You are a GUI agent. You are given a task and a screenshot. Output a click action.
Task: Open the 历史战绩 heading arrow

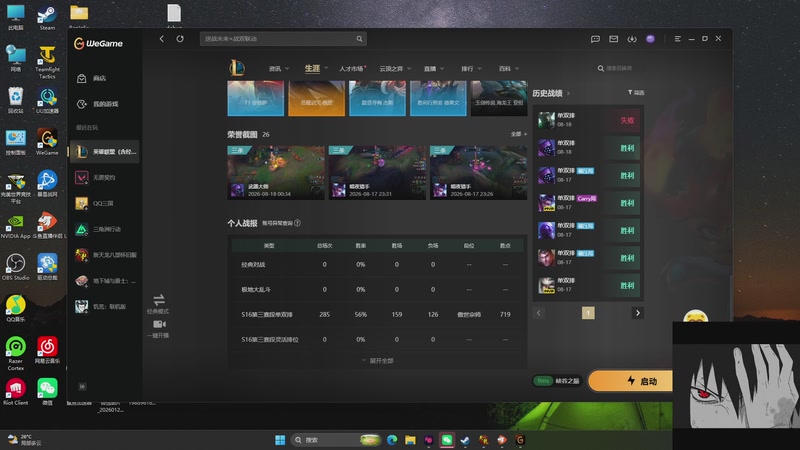pos(568,93)
